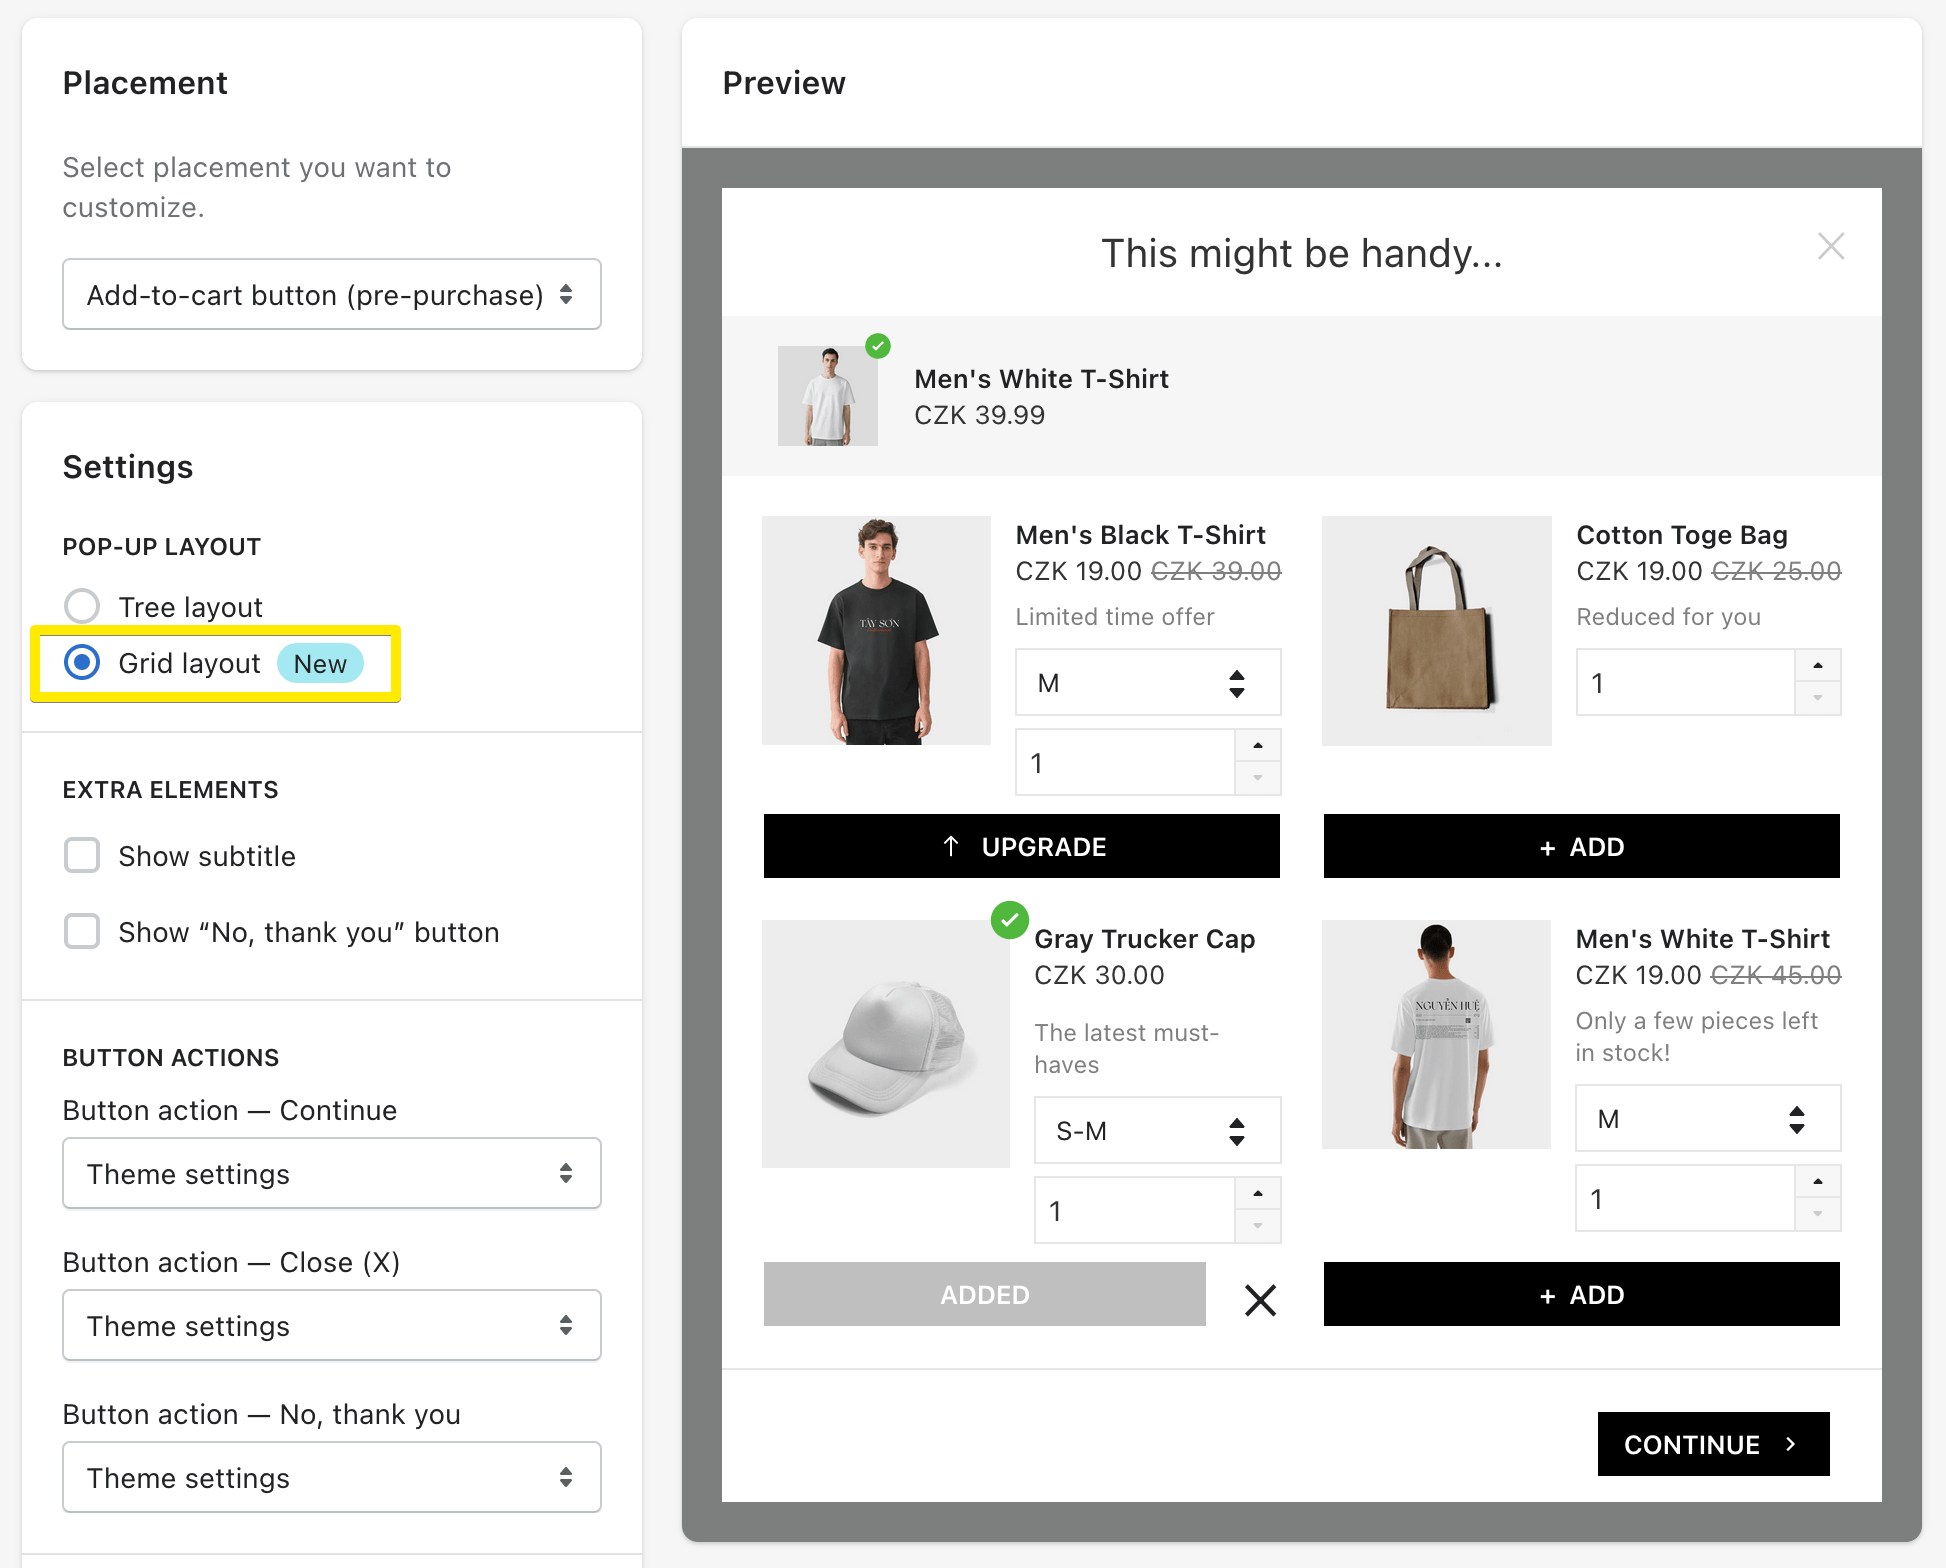
Task: Click the upgrade arrow icon on Men's Black T-Shirt
Action: pos(946,846)
